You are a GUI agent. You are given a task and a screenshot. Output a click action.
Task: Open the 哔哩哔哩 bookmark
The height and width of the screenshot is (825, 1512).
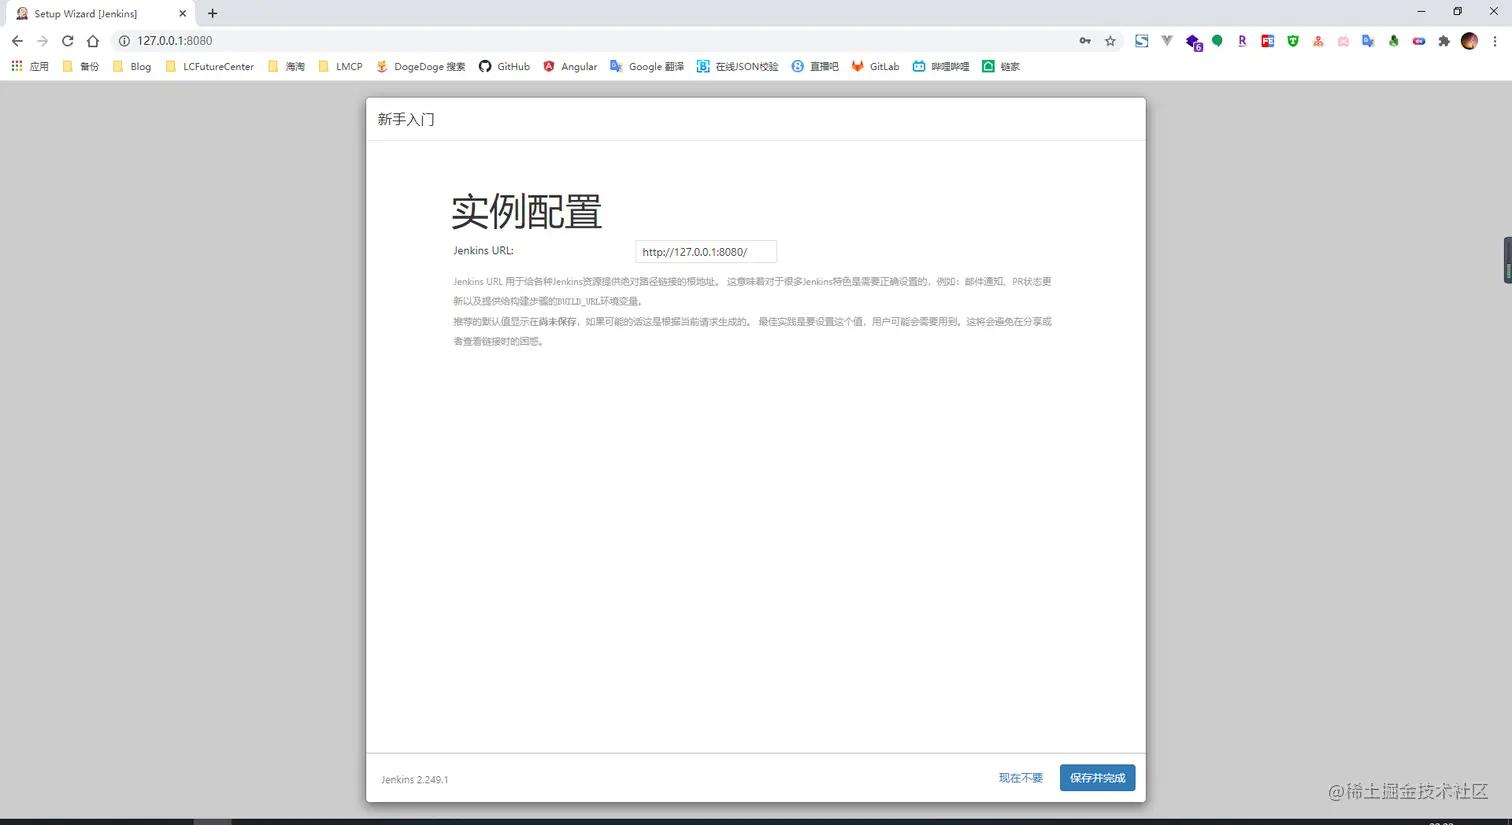click(x=941, y=66)
